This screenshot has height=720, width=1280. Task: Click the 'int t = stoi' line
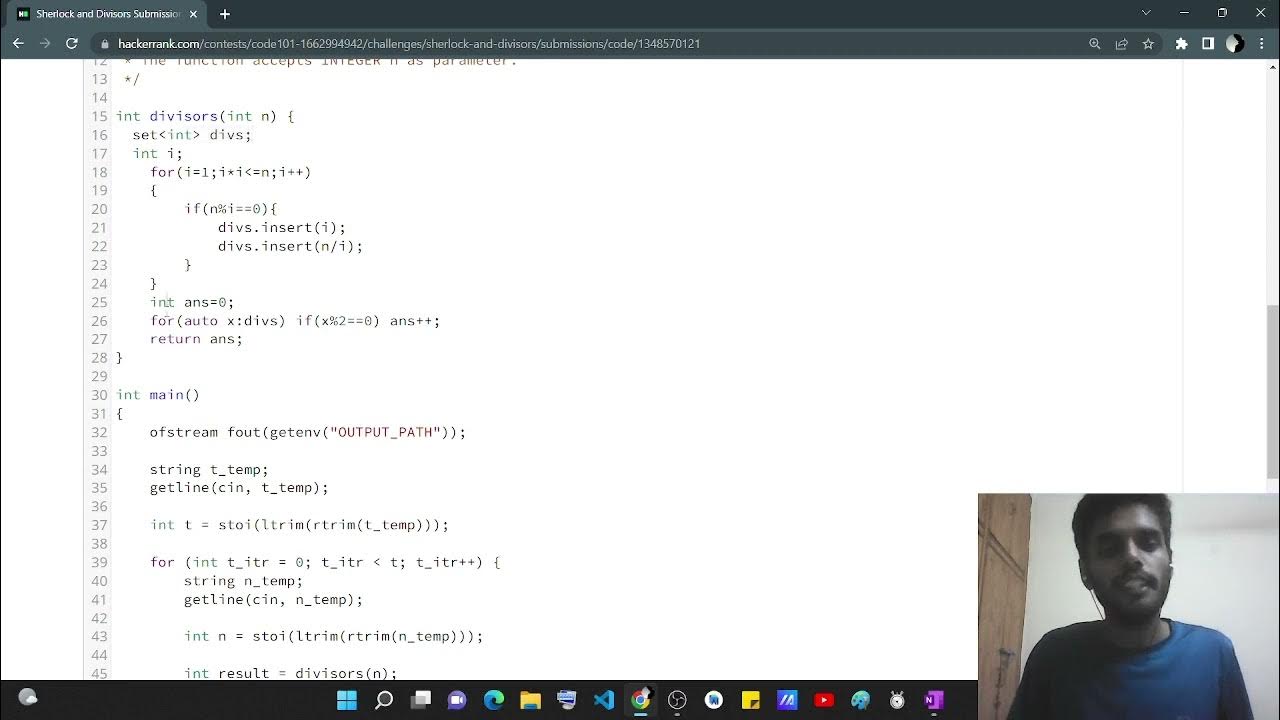pyautogui.click(x=300, y=525)
